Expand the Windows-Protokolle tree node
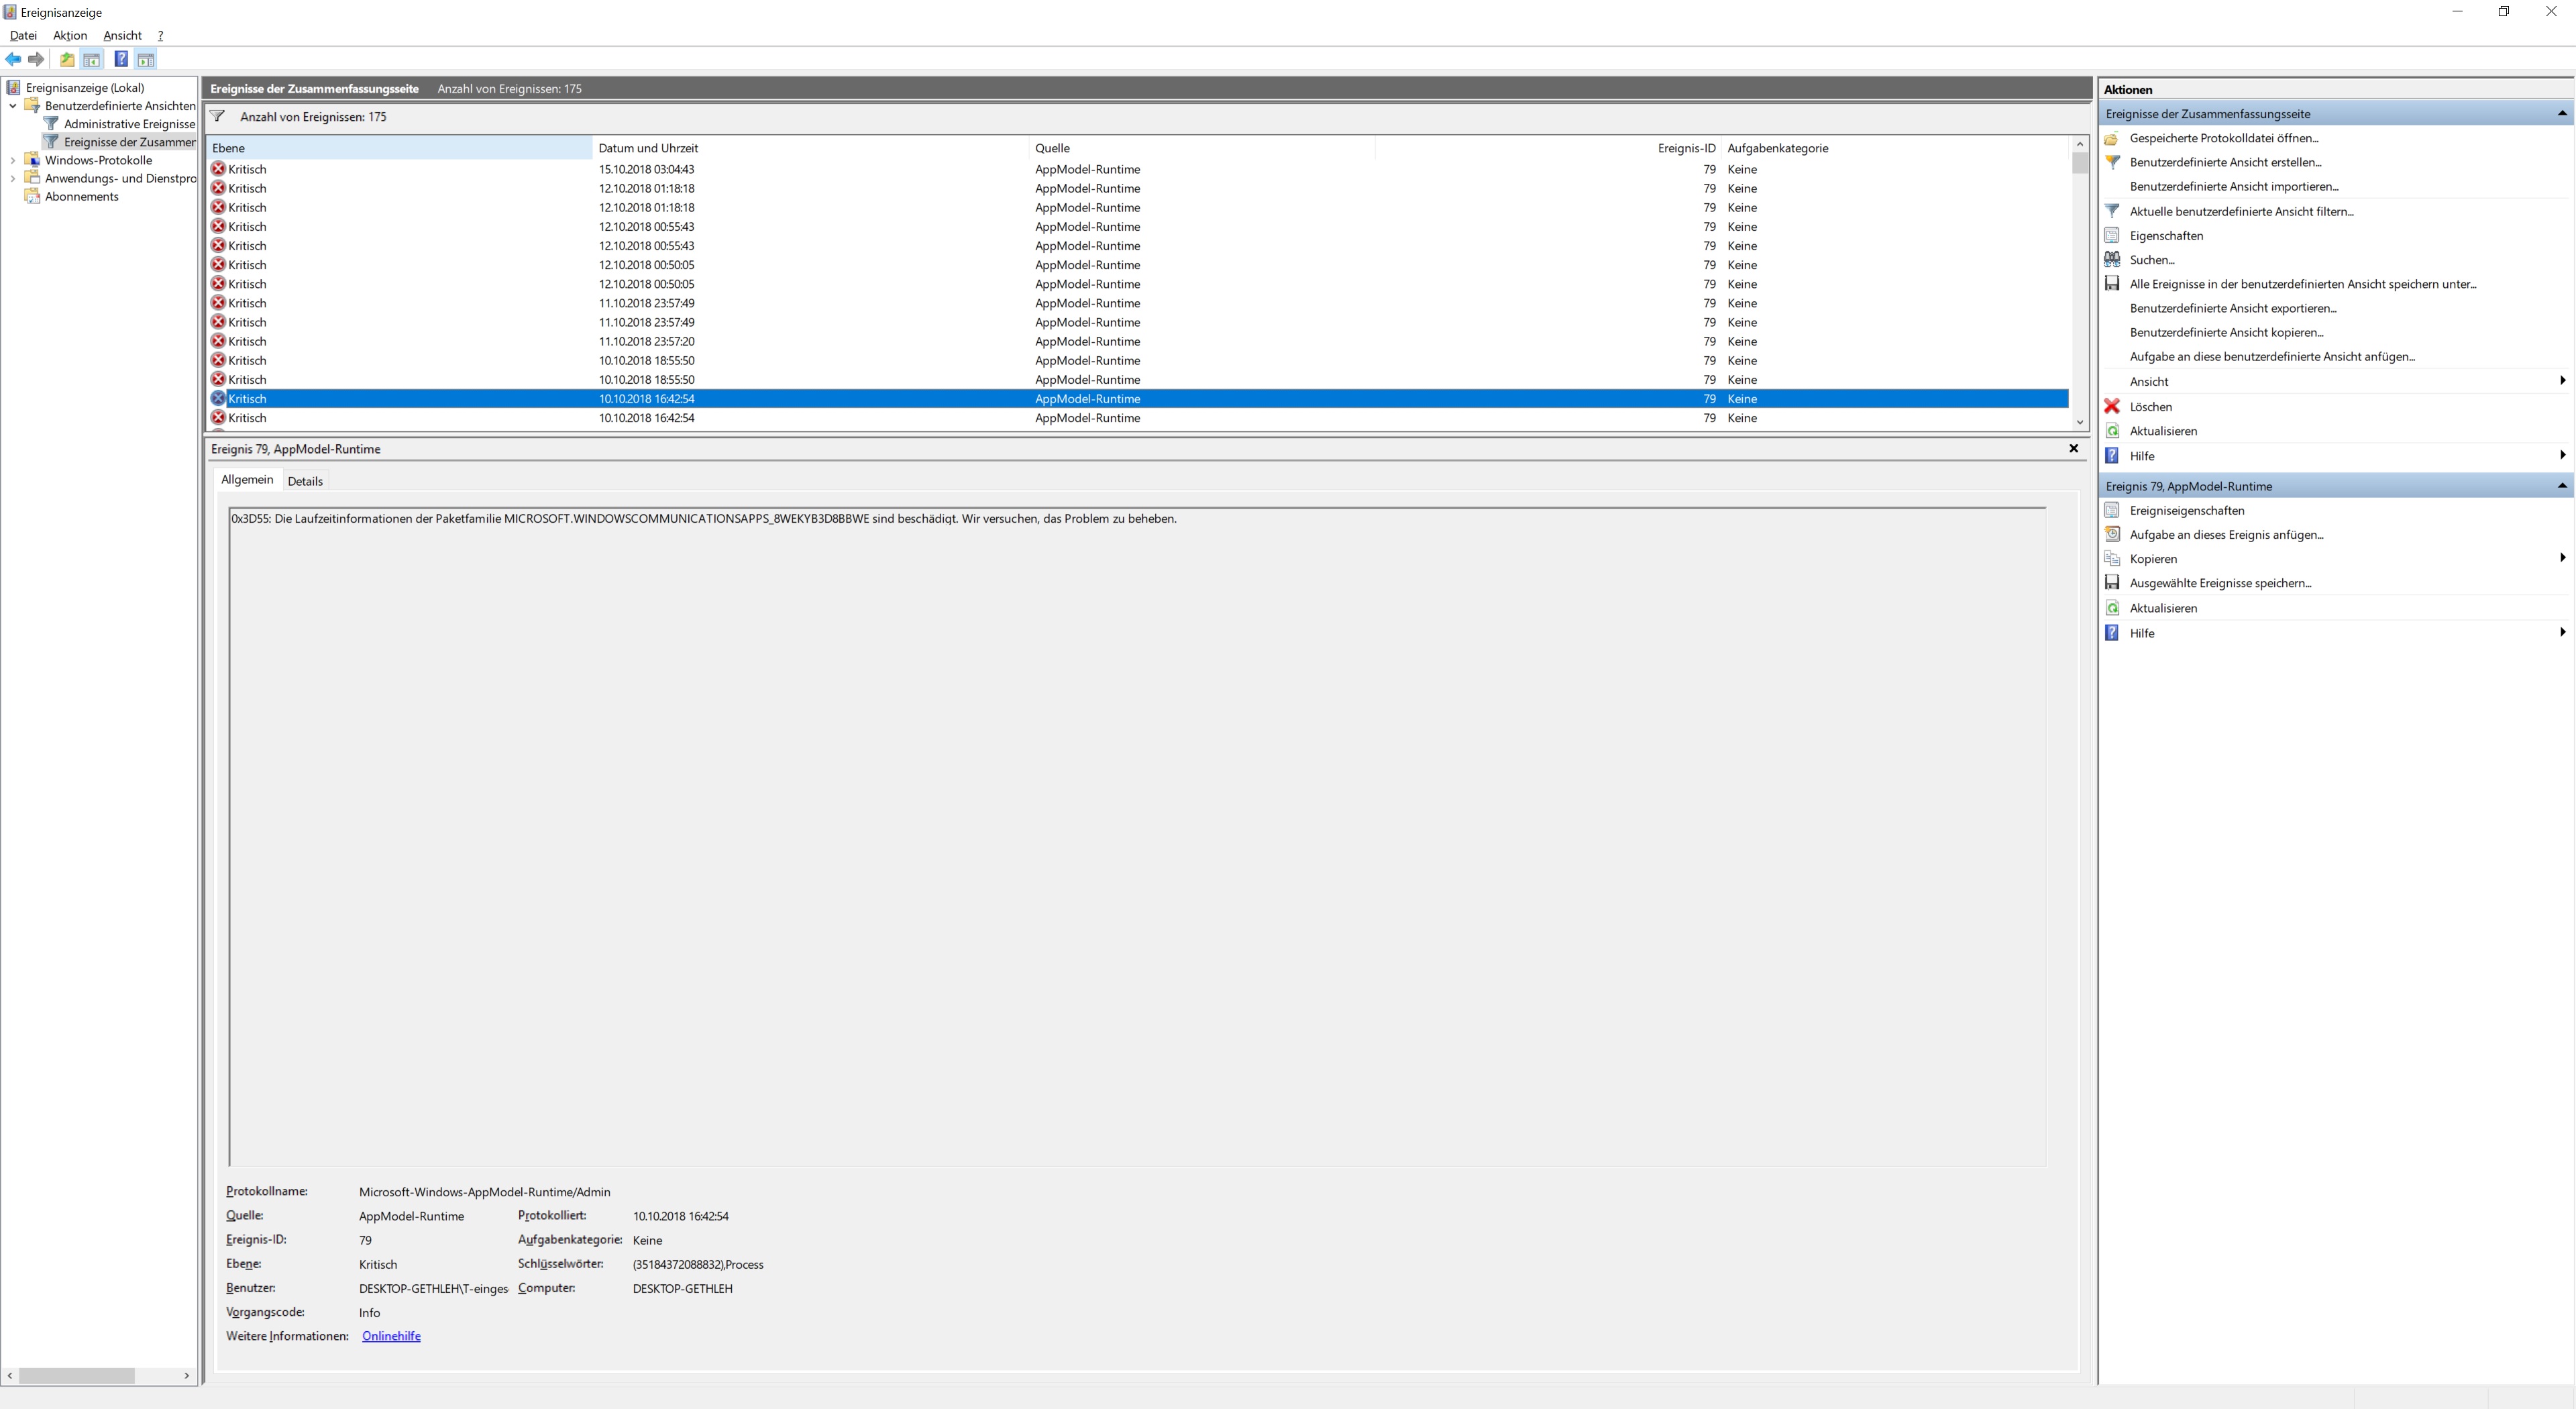 pos(12,160)
